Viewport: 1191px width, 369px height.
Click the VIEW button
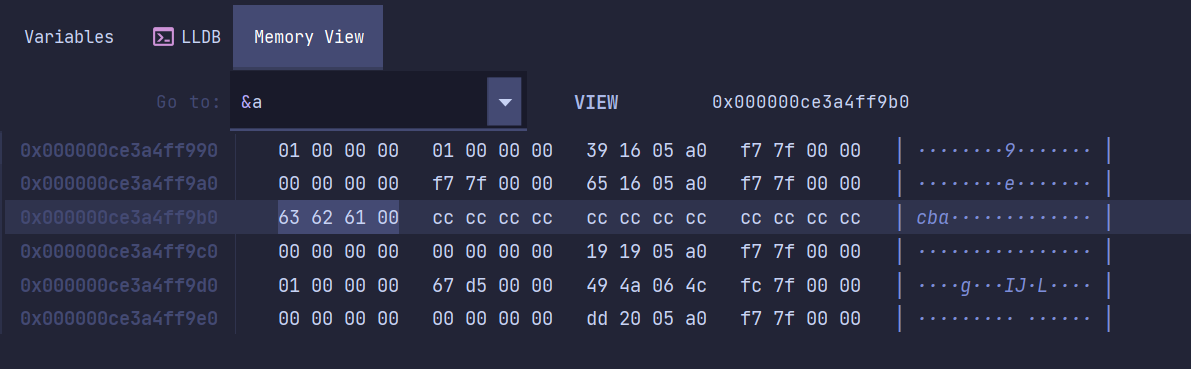tap(596, 102)
